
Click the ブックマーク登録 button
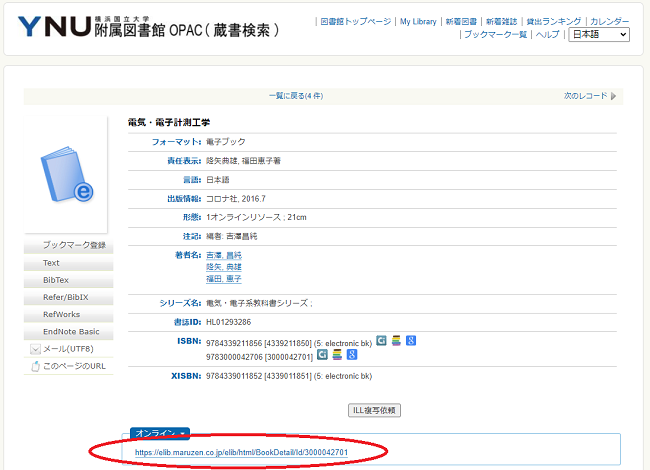tap(69, 245)
